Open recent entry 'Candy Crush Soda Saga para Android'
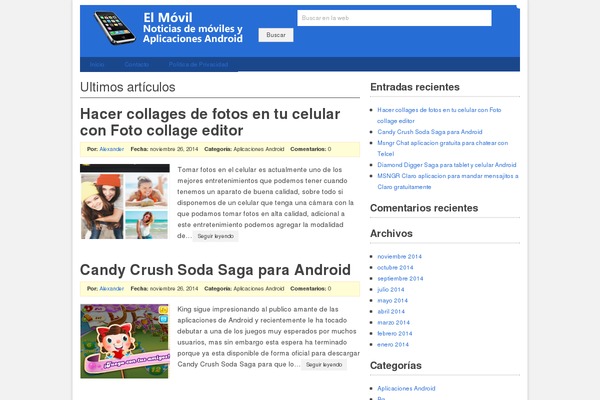Screen dimensions: 600x400 pos(430,132)
